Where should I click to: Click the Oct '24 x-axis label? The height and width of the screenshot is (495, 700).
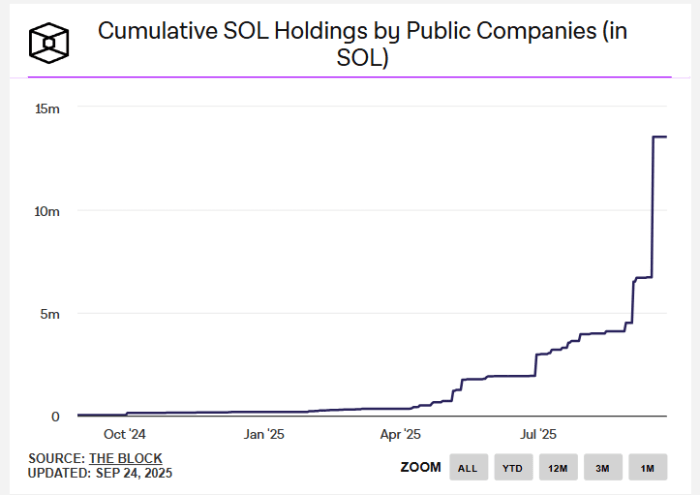click(x=124, y=434)
